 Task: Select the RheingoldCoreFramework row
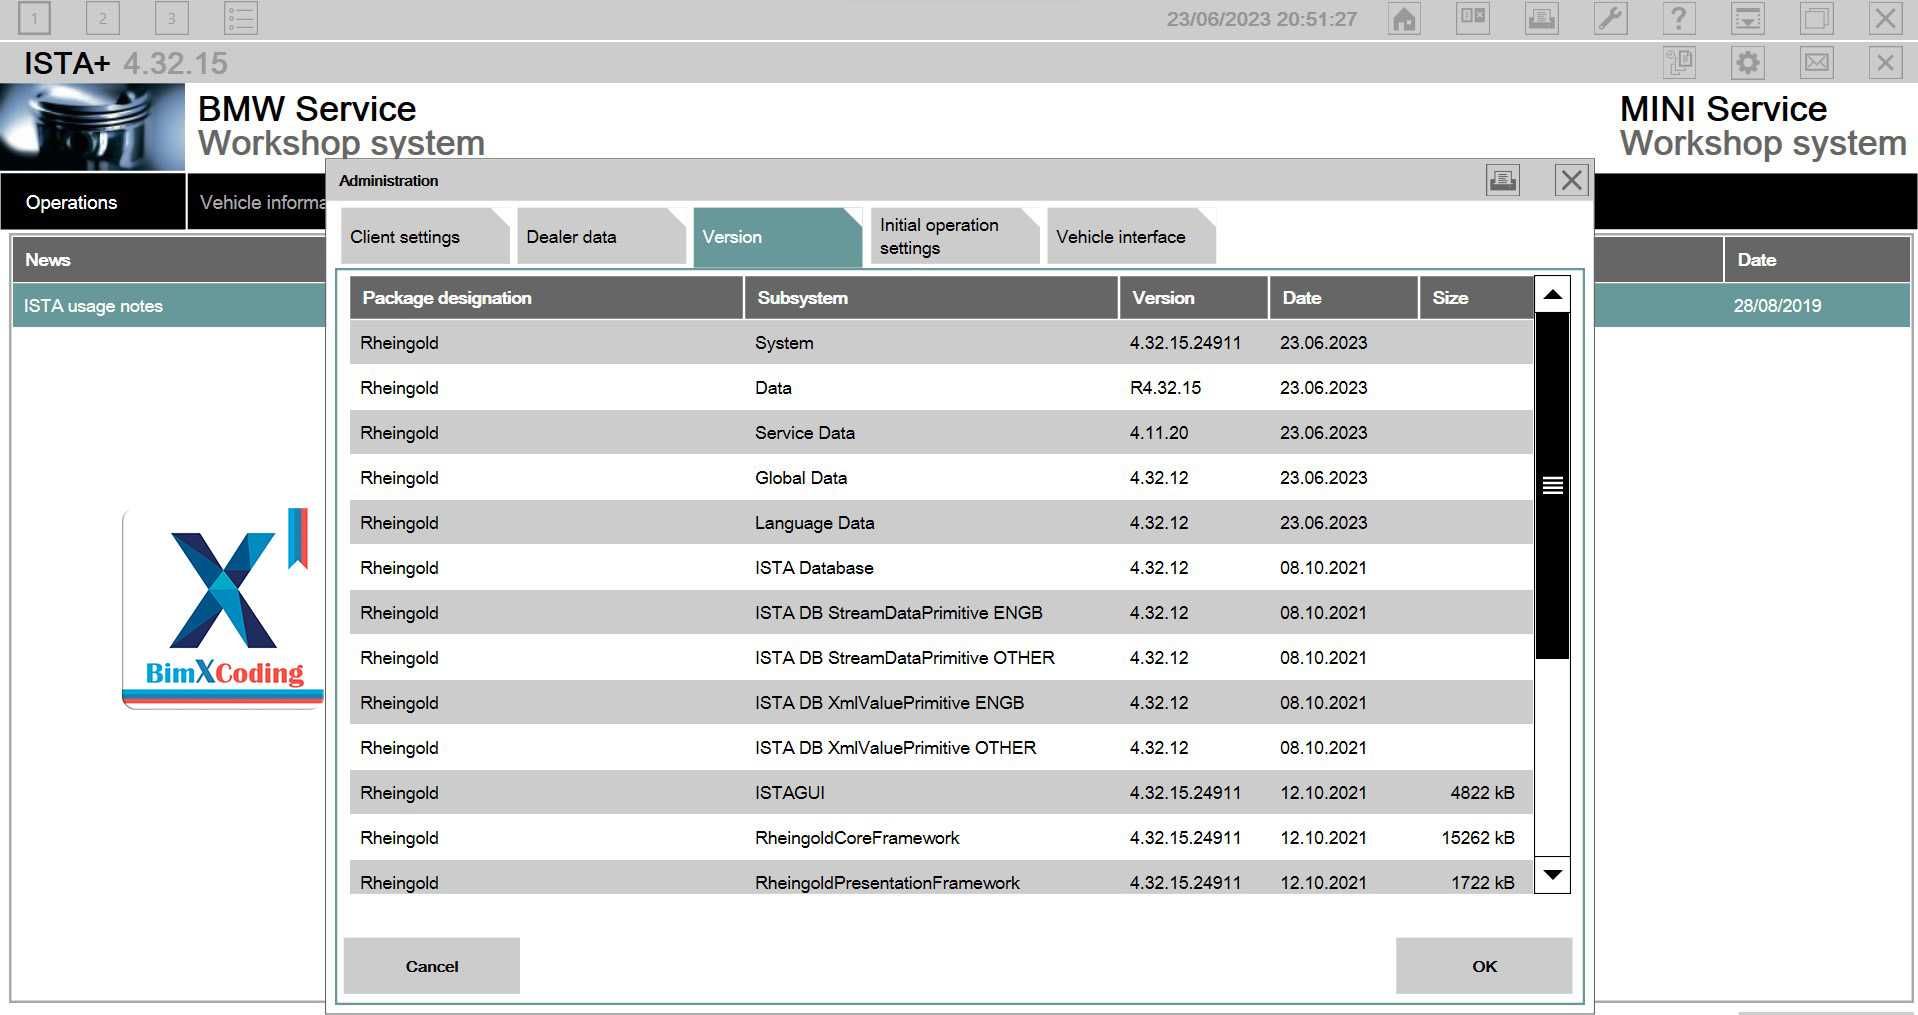pyautogui.click(x=941, y=838)
